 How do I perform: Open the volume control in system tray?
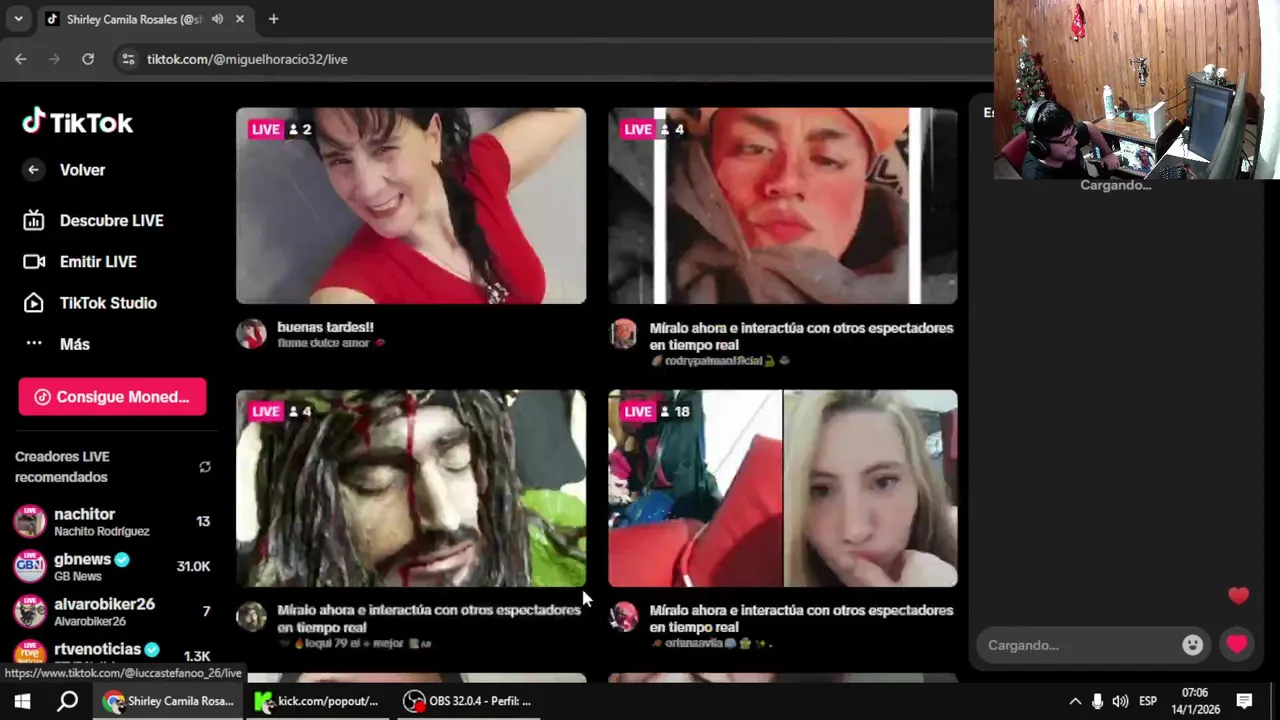tap(1120, 701)
